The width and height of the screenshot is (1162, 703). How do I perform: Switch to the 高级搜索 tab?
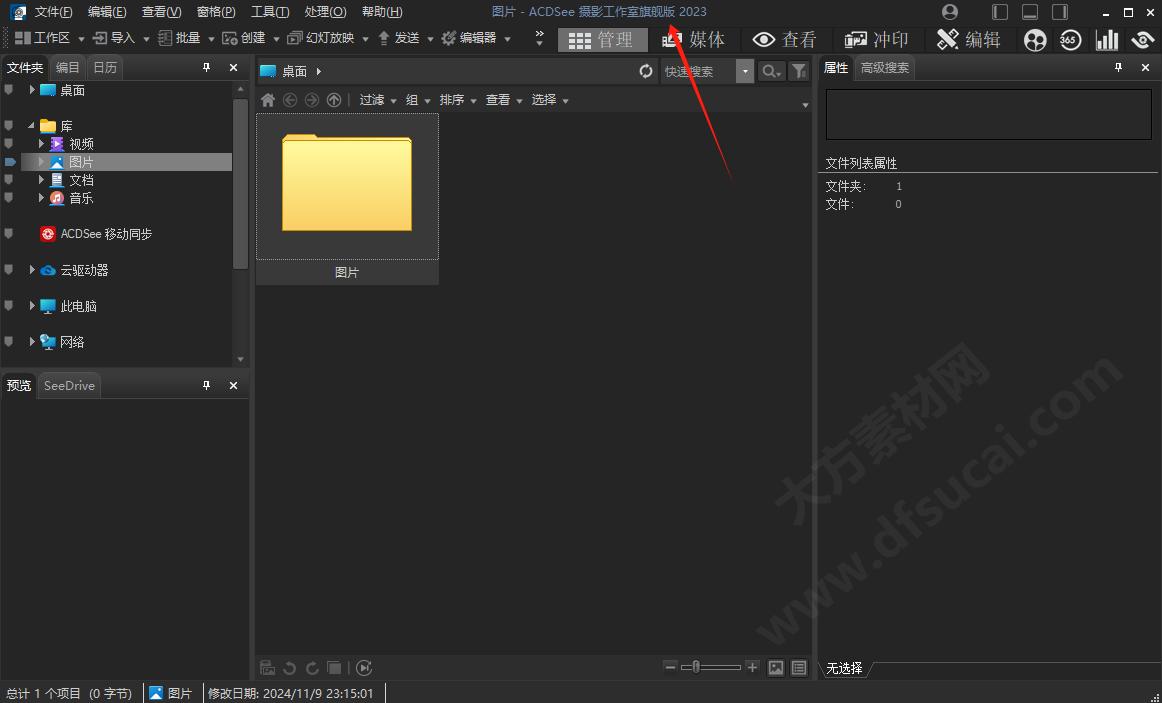pyautogui.click(x=885, y=67)
